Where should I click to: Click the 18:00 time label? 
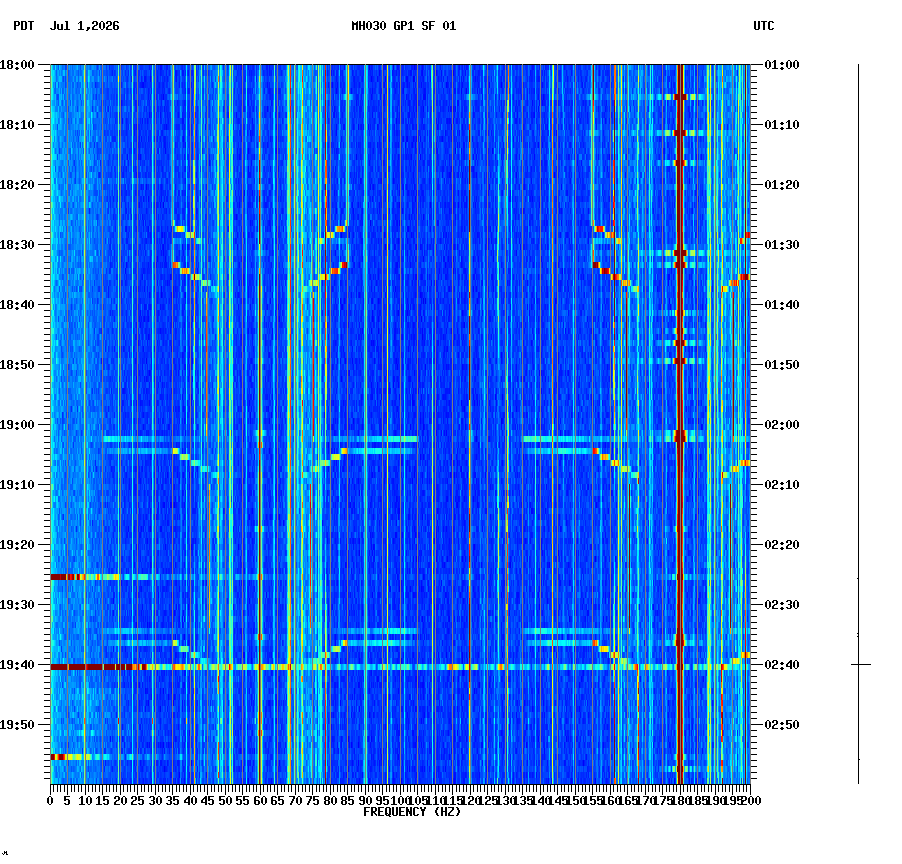[x=17, y=65]
